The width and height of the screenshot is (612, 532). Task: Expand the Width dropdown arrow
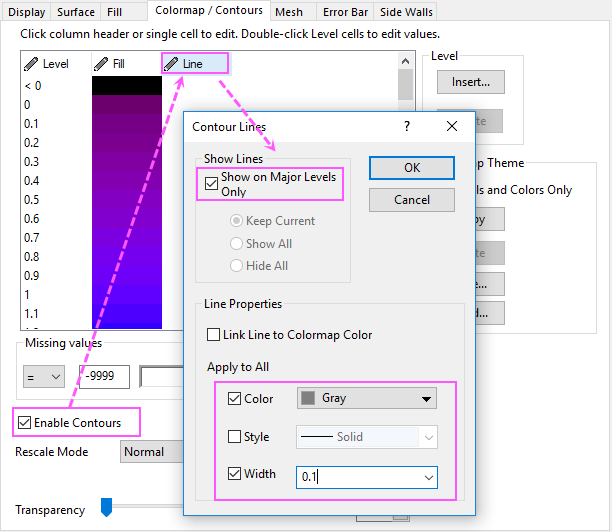click(429, 478)
